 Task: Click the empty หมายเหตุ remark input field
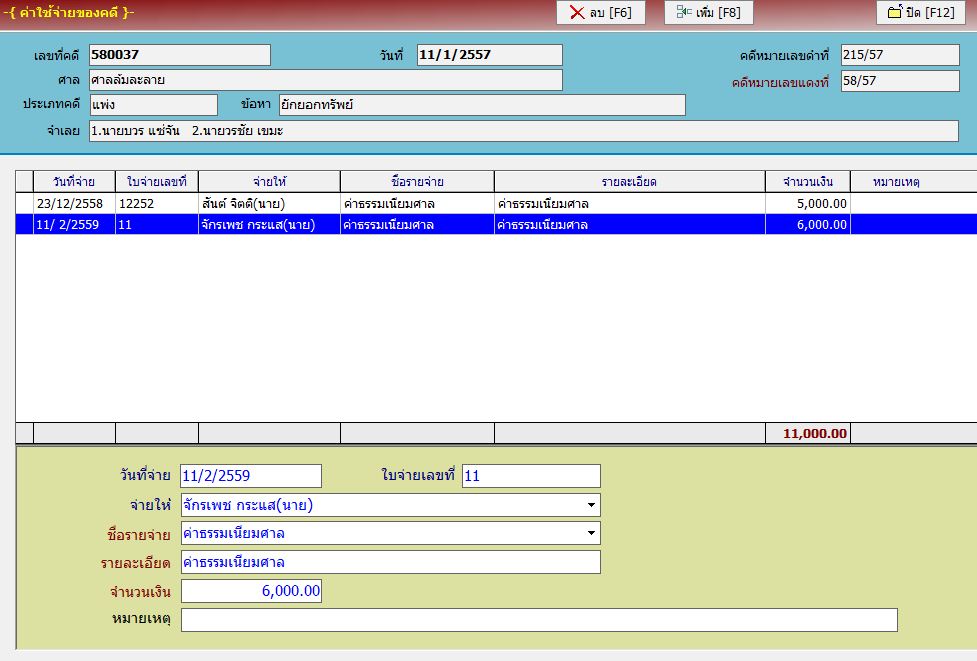click(x=539, y=620)
